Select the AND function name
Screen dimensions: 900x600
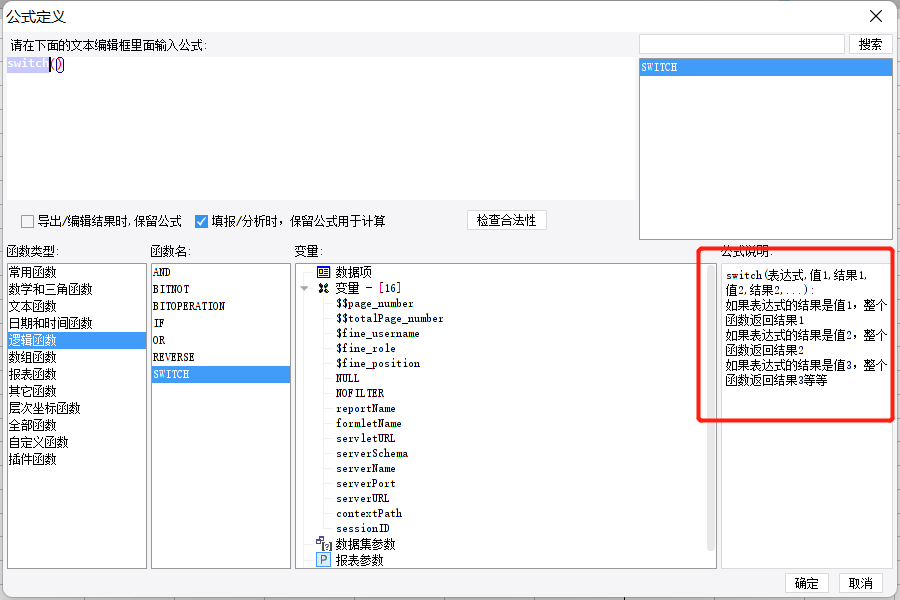tap(221, 272)
